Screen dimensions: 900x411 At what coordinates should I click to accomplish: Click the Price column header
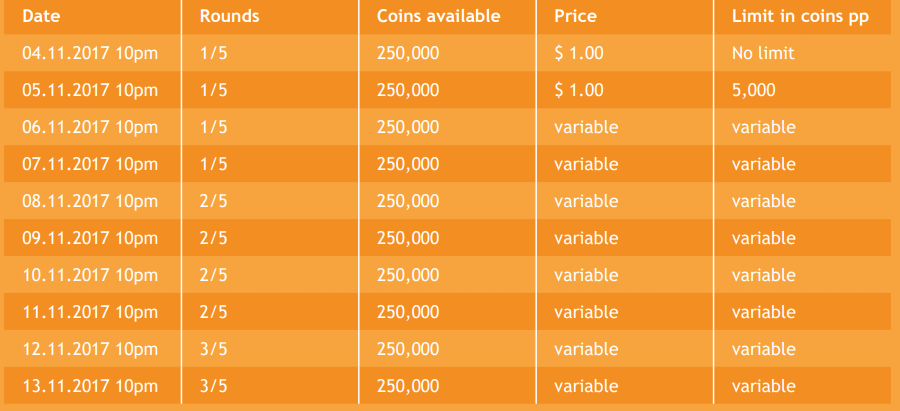(575, 16)
